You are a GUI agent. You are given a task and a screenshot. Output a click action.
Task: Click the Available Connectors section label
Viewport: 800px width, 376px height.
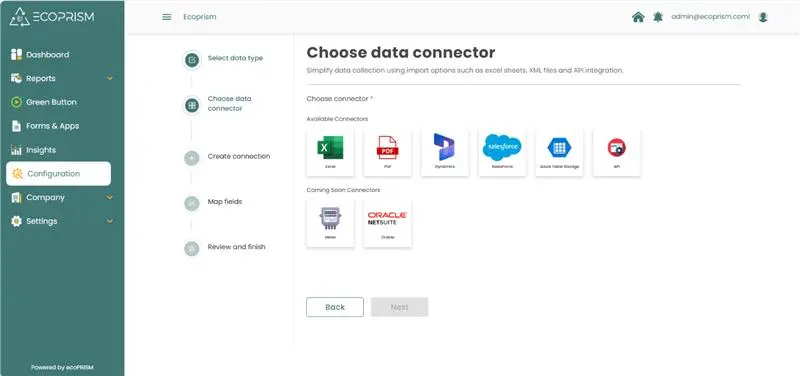click(x=337, y=119)
